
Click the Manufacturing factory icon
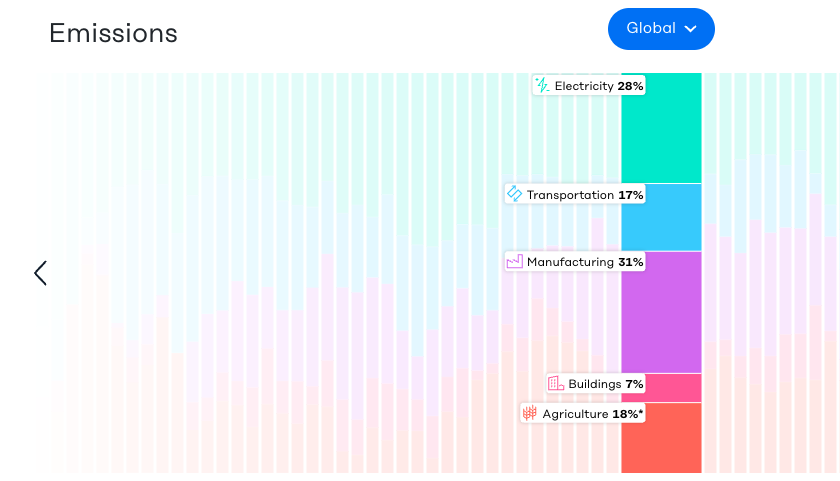click(514, 262)
